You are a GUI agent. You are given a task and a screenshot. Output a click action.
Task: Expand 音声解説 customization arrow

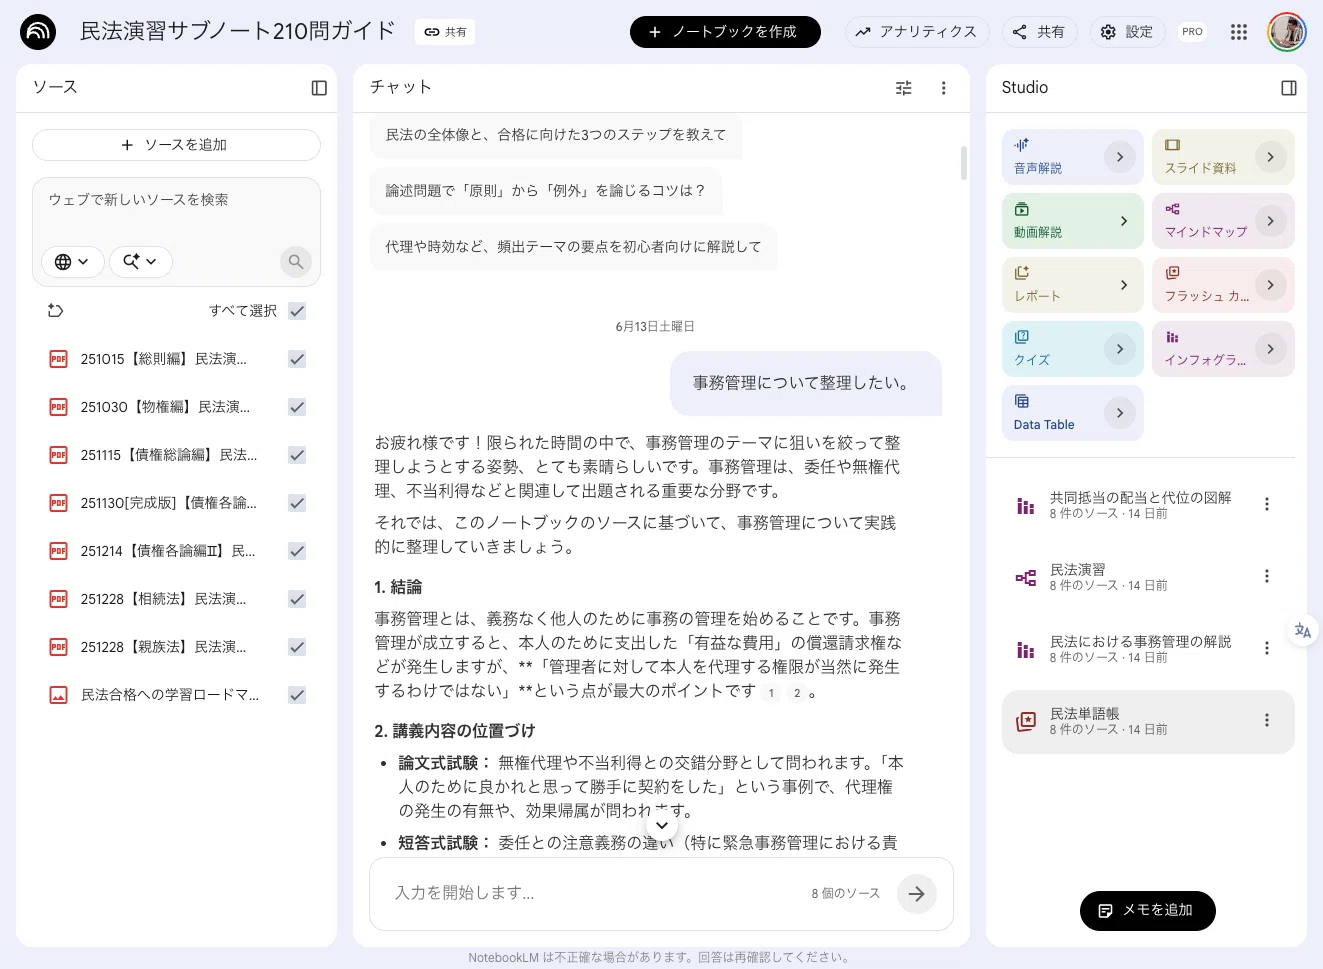1120,157
